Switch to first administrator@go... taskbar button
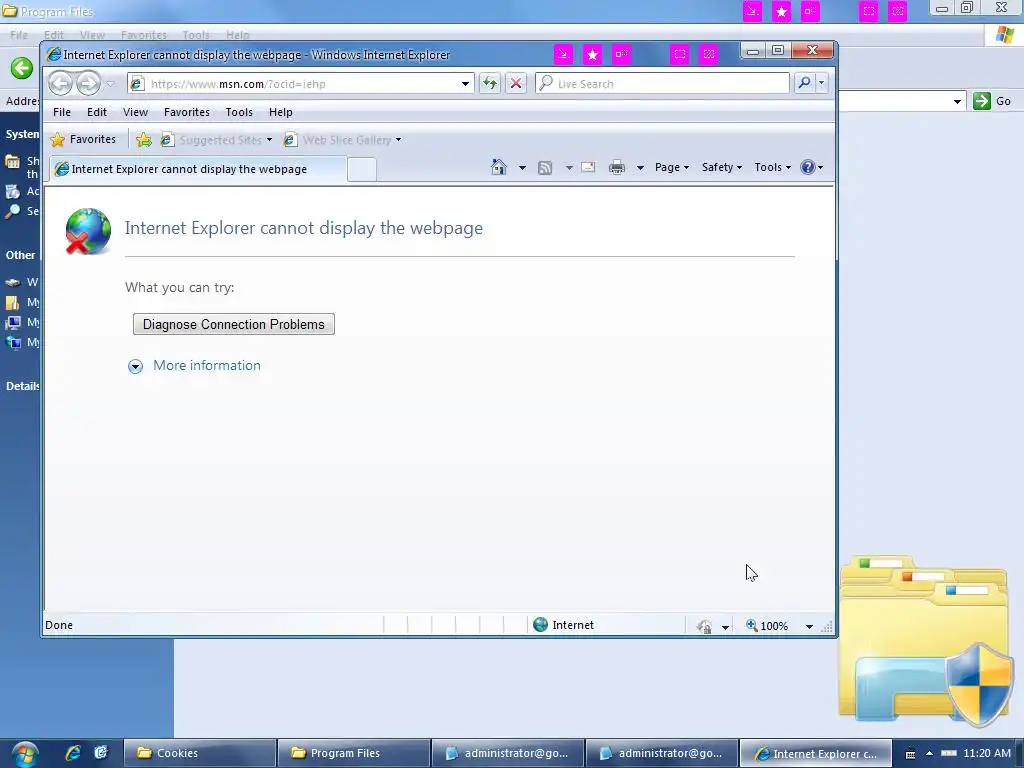Viewport: 1024px width, 768px height. (507, 753)
